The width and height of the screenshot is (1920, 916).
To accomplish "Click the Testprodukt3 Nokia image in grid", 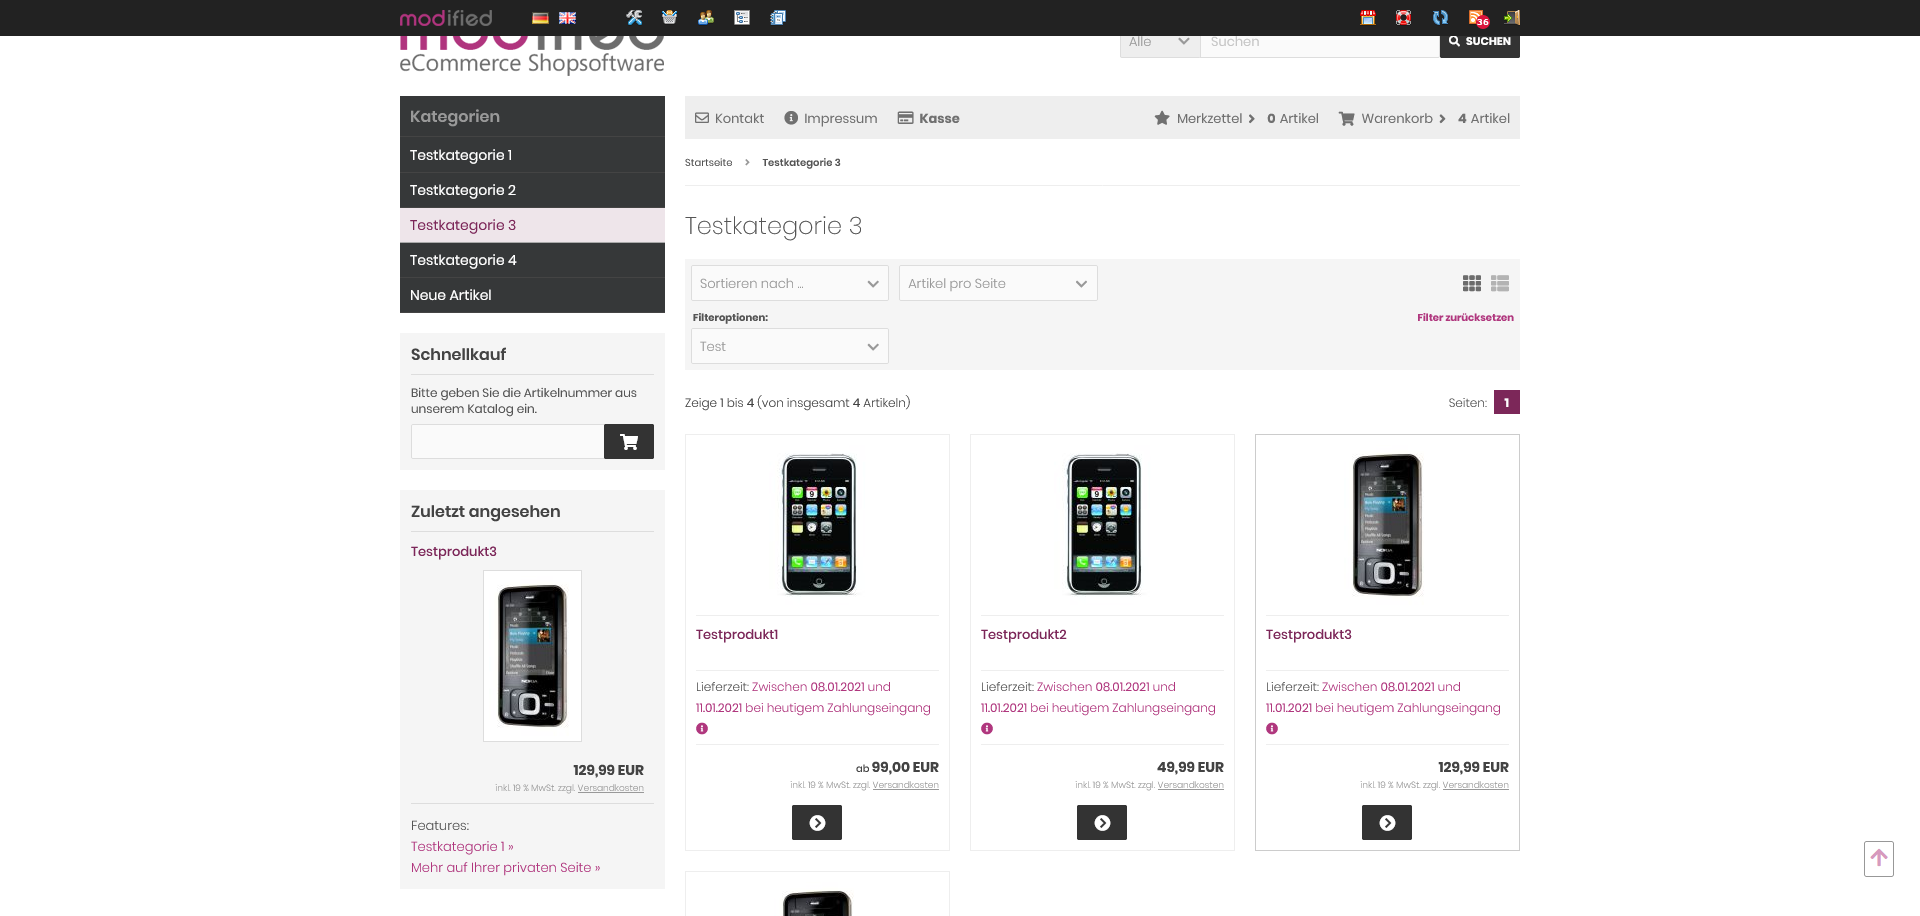I will point(1387,525).
